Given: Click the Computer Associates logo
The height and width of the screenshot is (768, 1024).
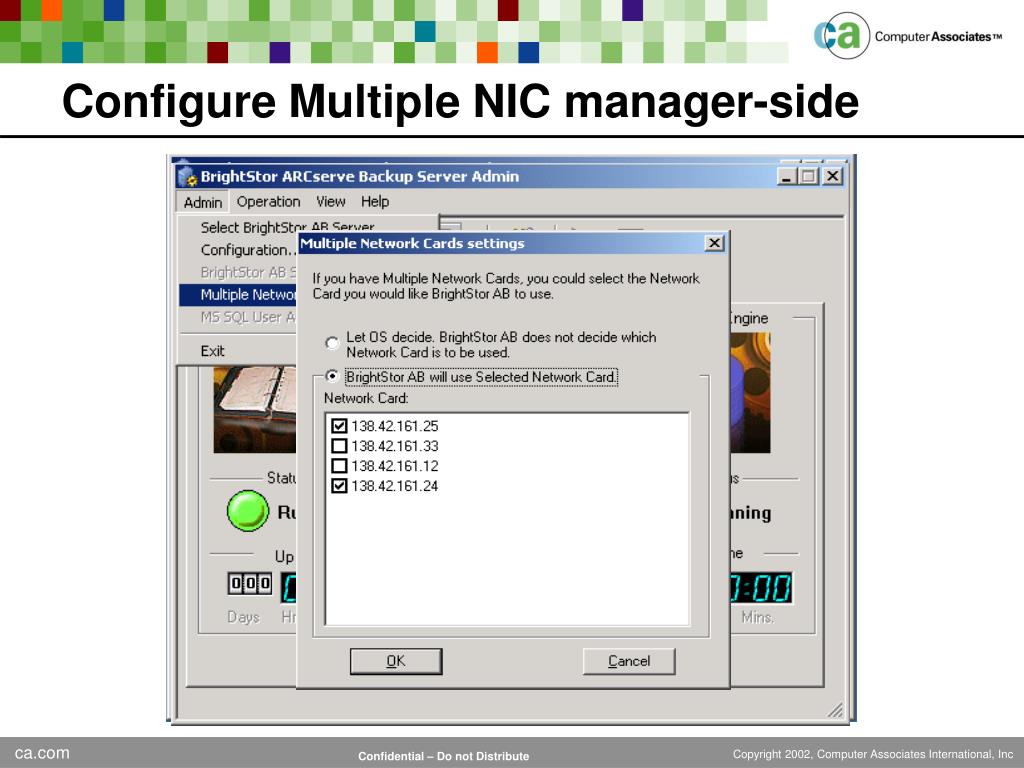Looking at the screenshot, I should tap(908, 36).
